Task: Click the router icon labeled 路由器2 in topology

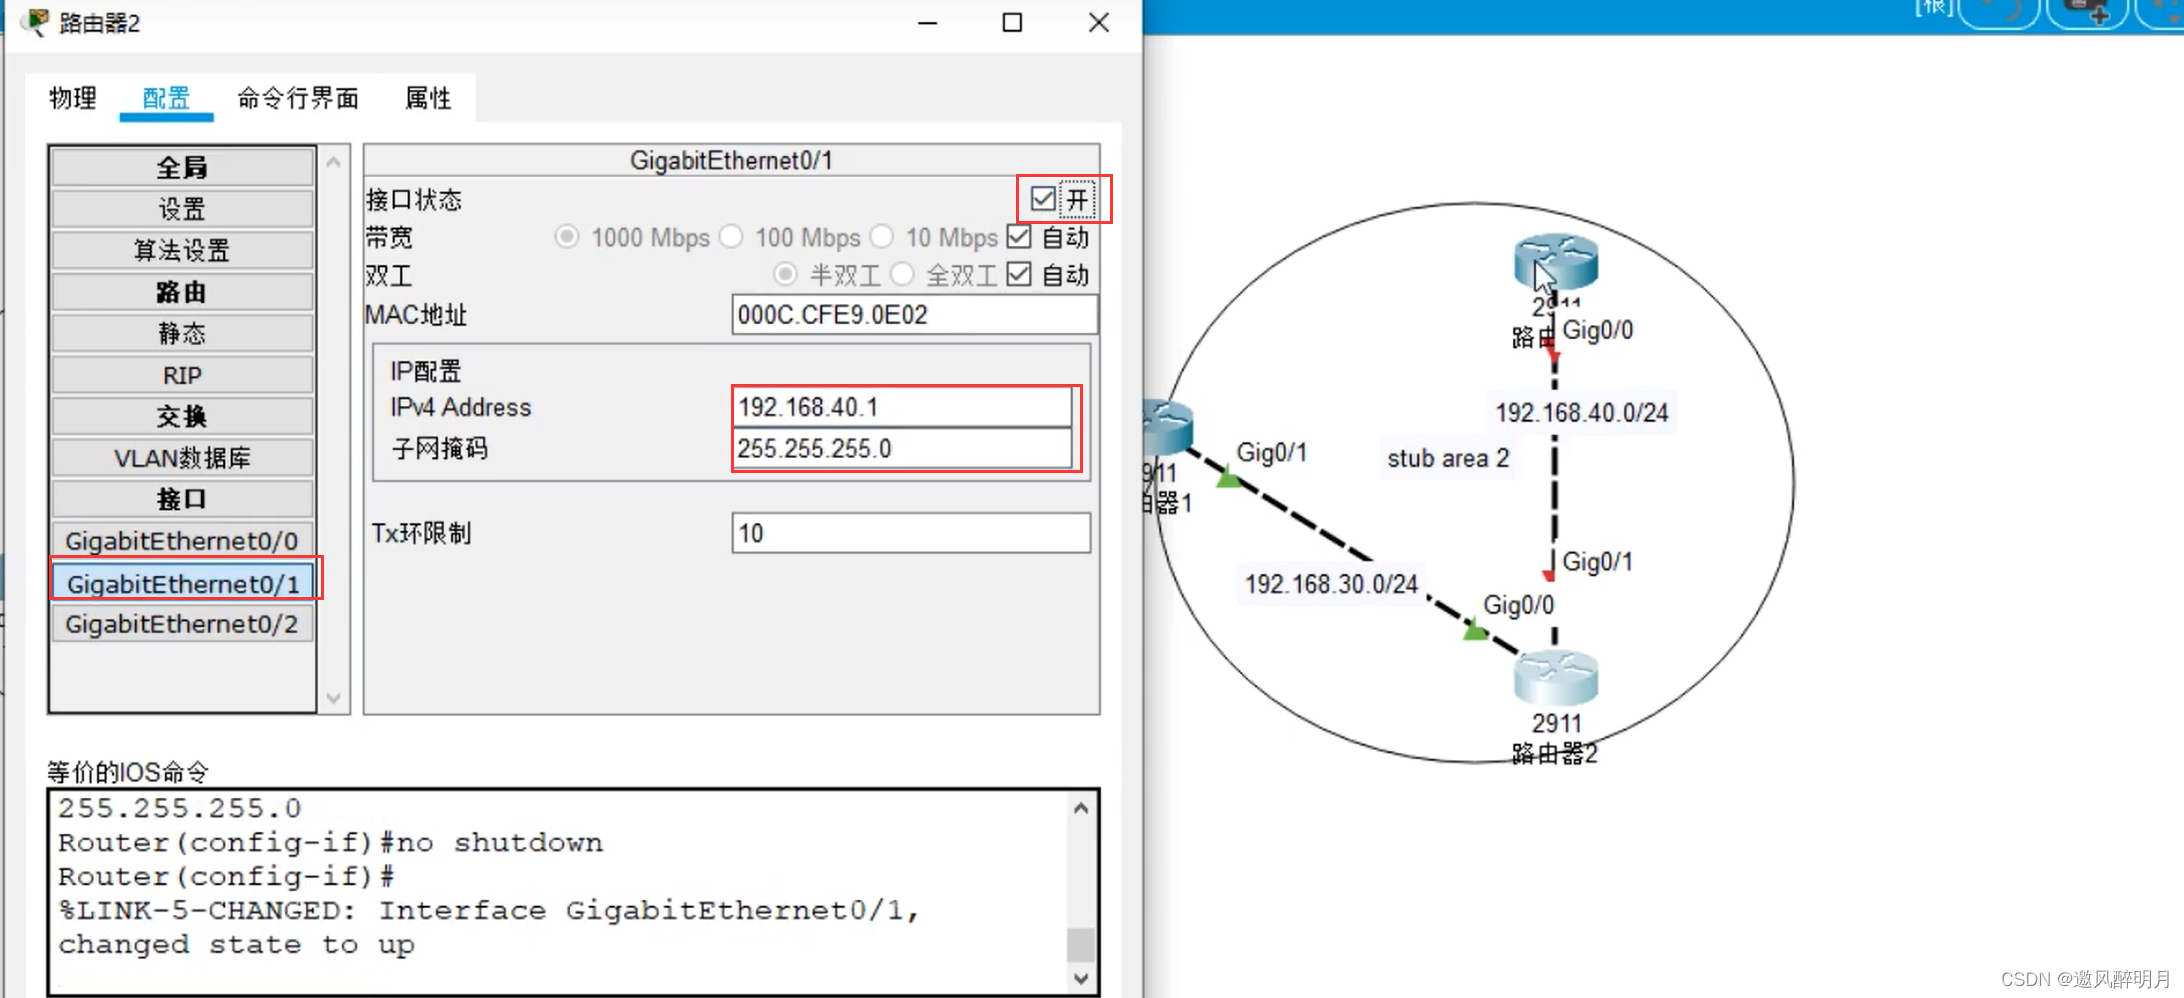Action: [x=1555, y=679]
